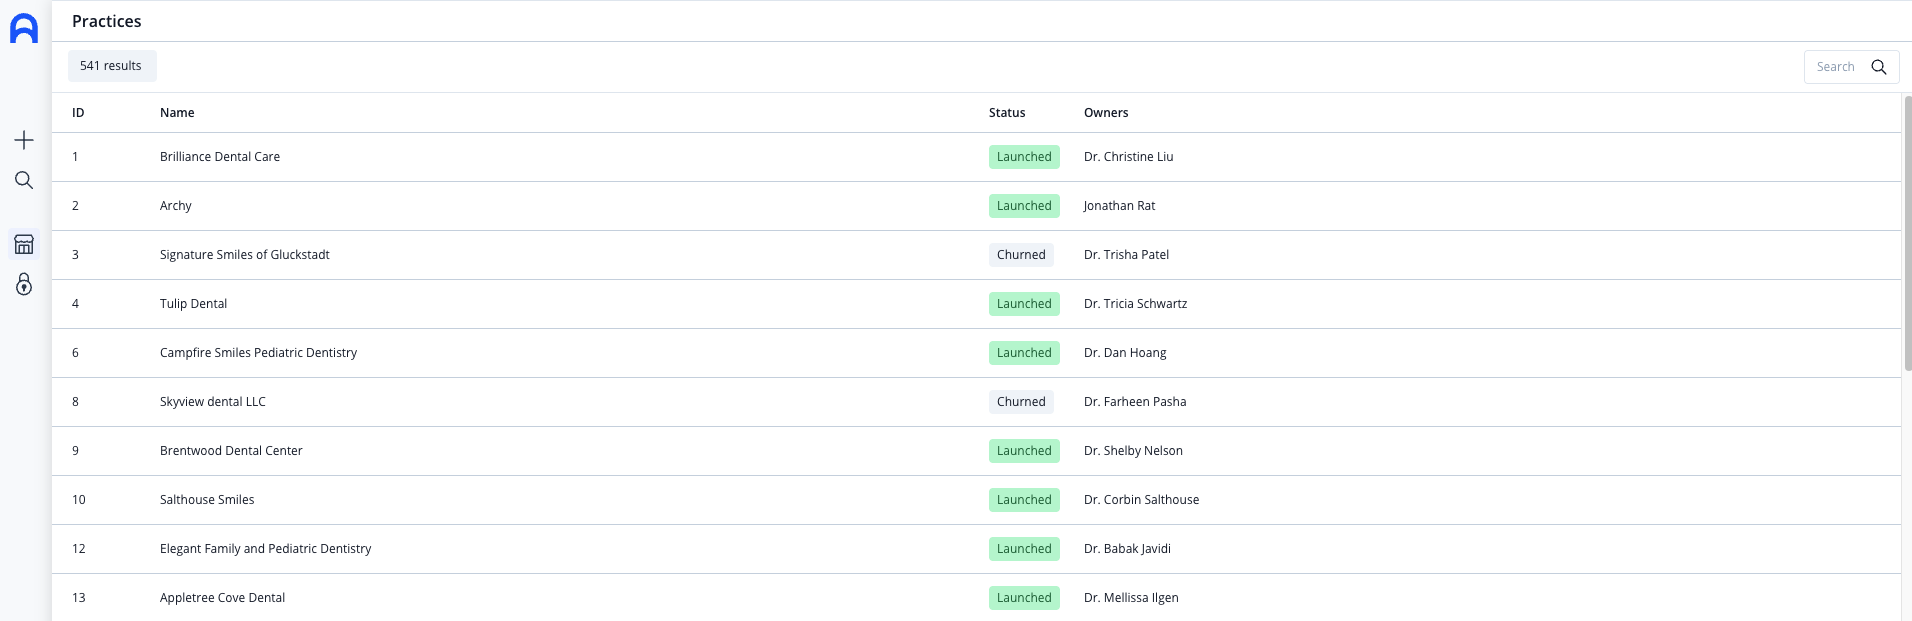Click the Status column header
1912x621 pixels.
[1007, 113]
